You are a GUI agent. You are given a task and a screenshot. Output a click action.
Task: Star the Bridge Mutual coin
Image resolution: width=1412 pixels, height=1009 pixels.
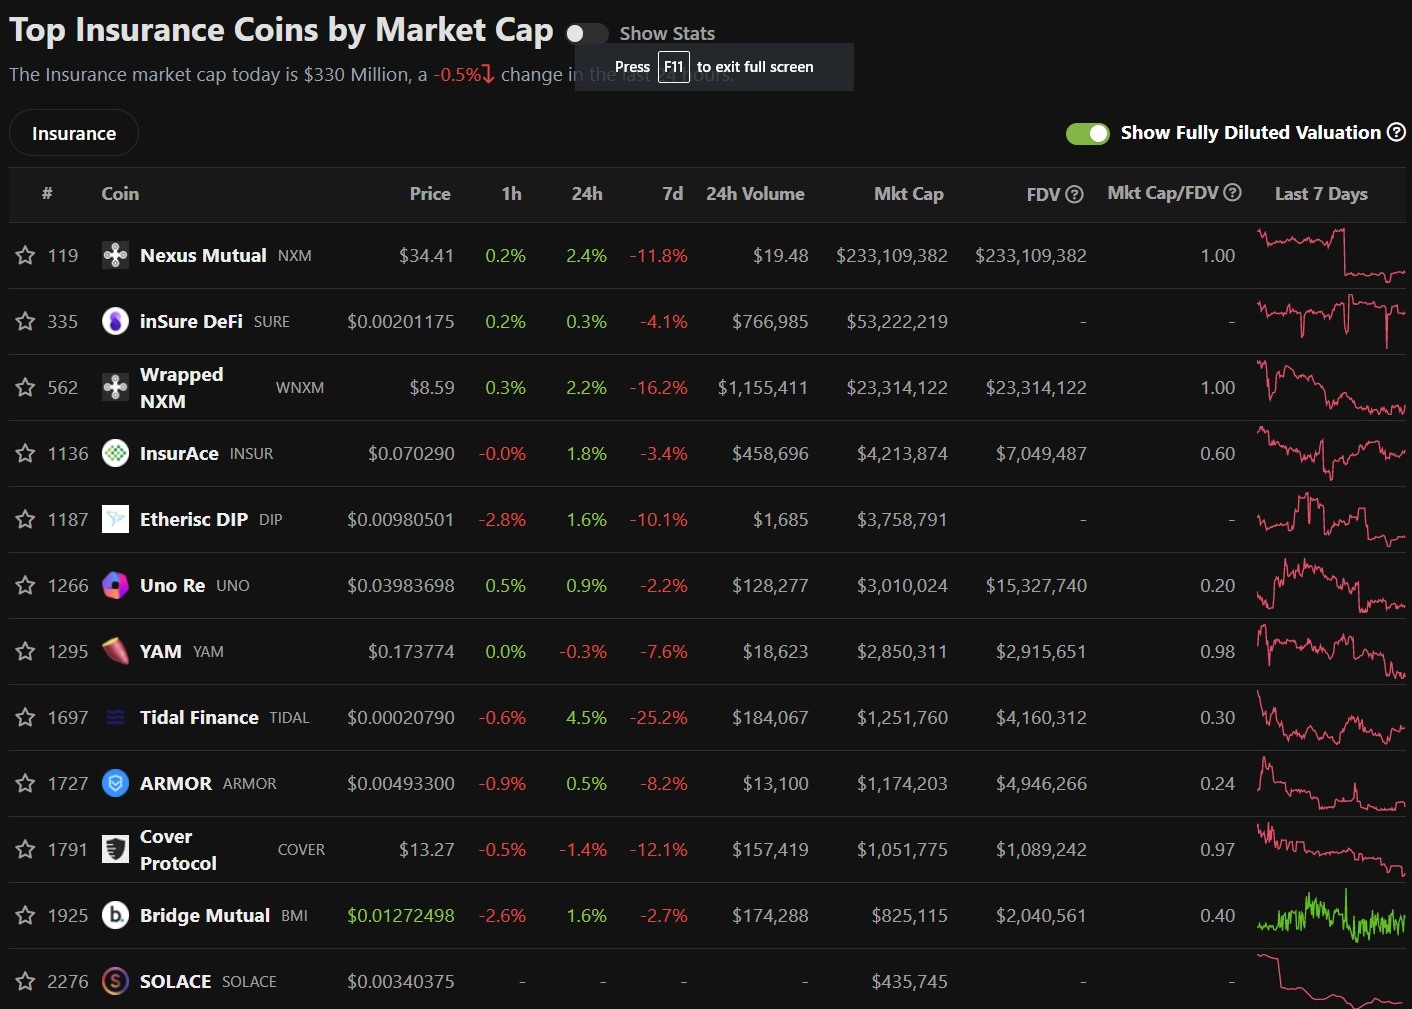(x=26, y=916)
